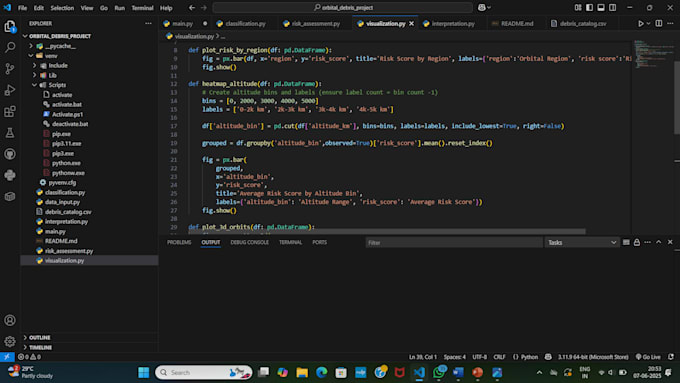The height and width of the screenshot is (383, 680).
Task: Toggle the bottom panel layout button
Action: (601, 7)
